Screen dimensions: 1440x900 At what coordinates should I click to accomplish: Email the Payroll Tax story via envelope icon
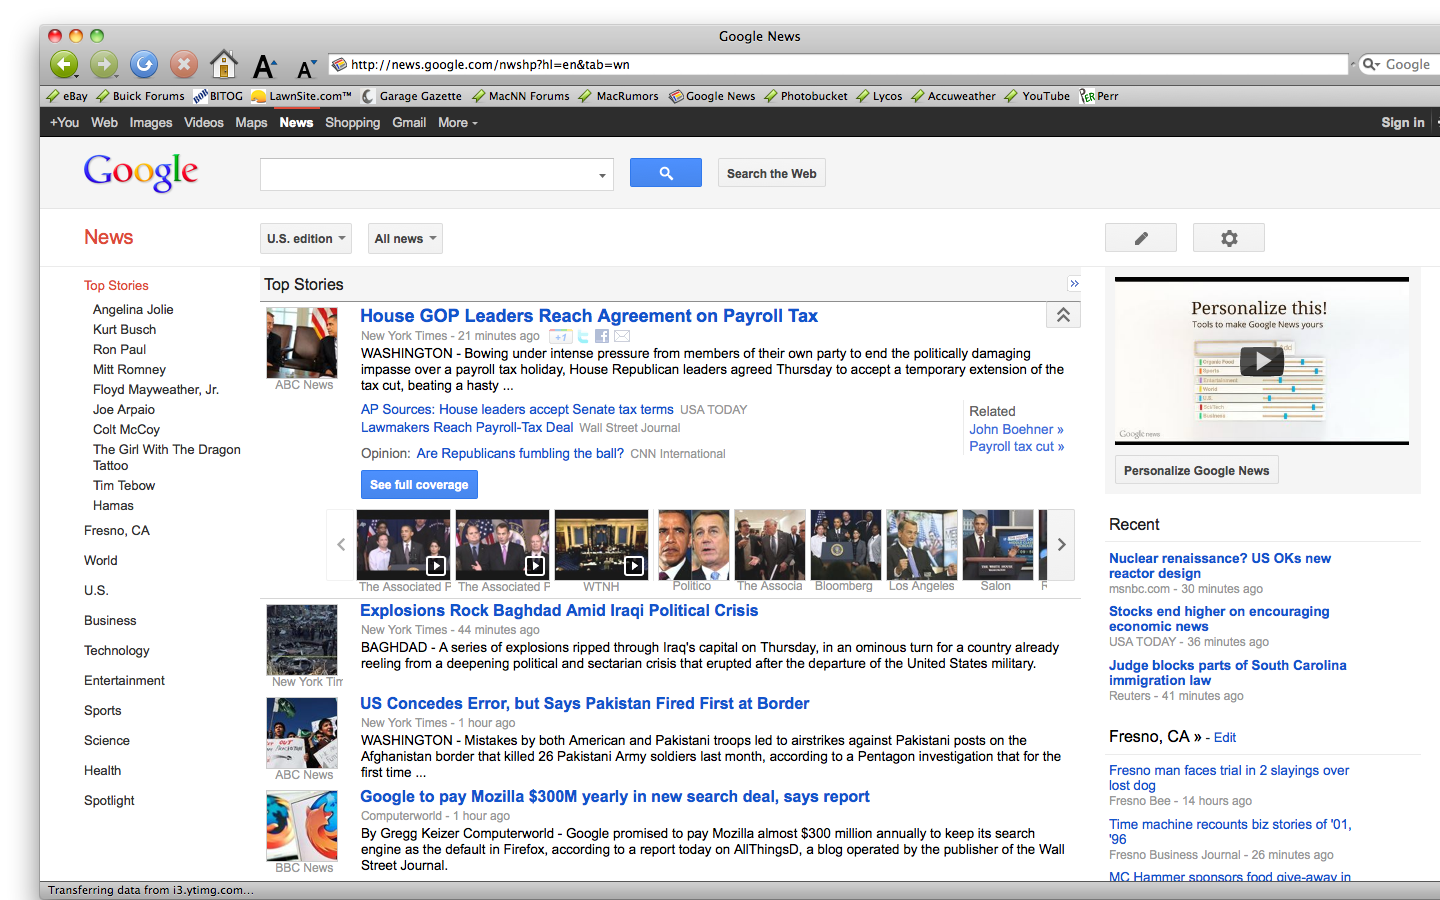coord(622,336)
